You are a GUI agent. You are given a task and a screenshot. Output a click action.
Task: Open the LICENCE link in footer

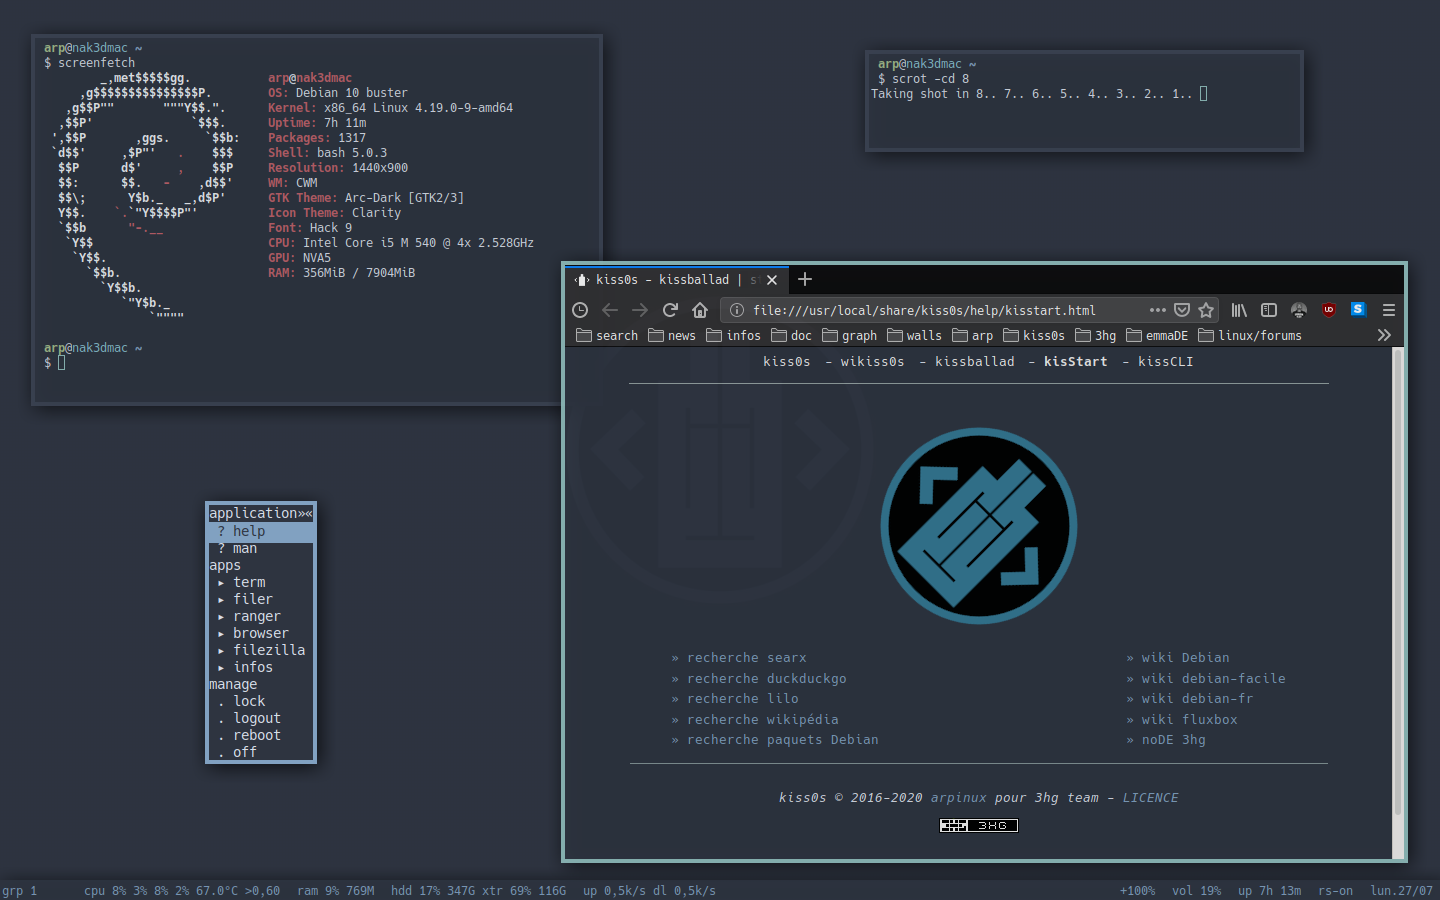(1150, 798)
